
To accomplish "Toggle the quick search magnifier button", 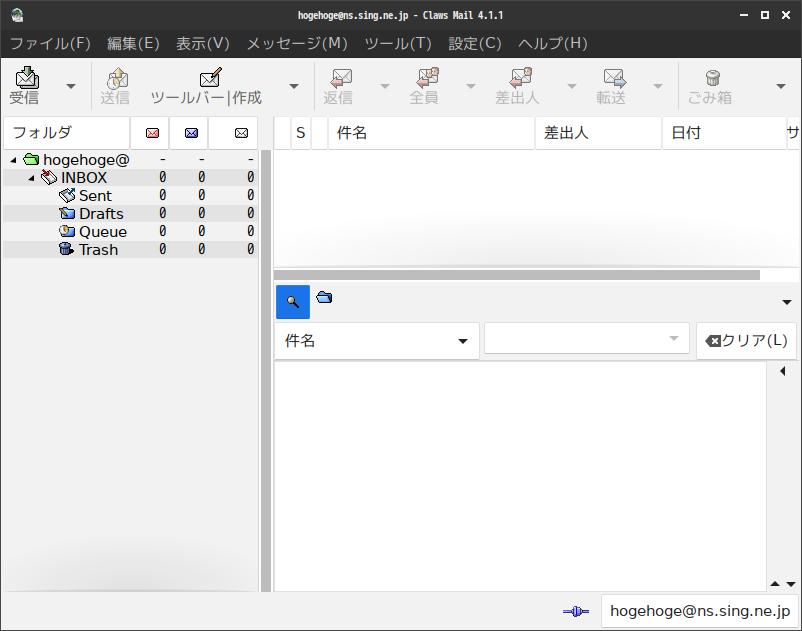I will pyautogui.click(x=293, y=302).
